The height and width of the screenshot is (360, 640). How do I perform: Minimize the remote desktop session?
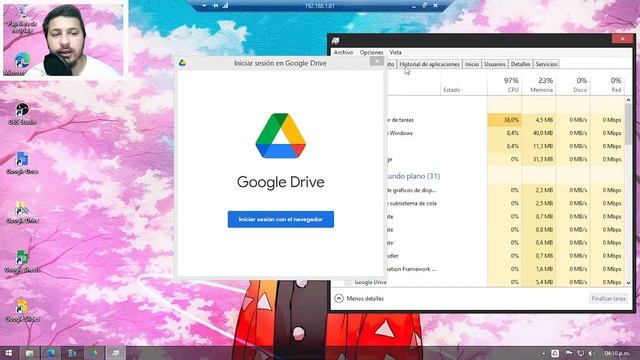(x=414, y=6)
